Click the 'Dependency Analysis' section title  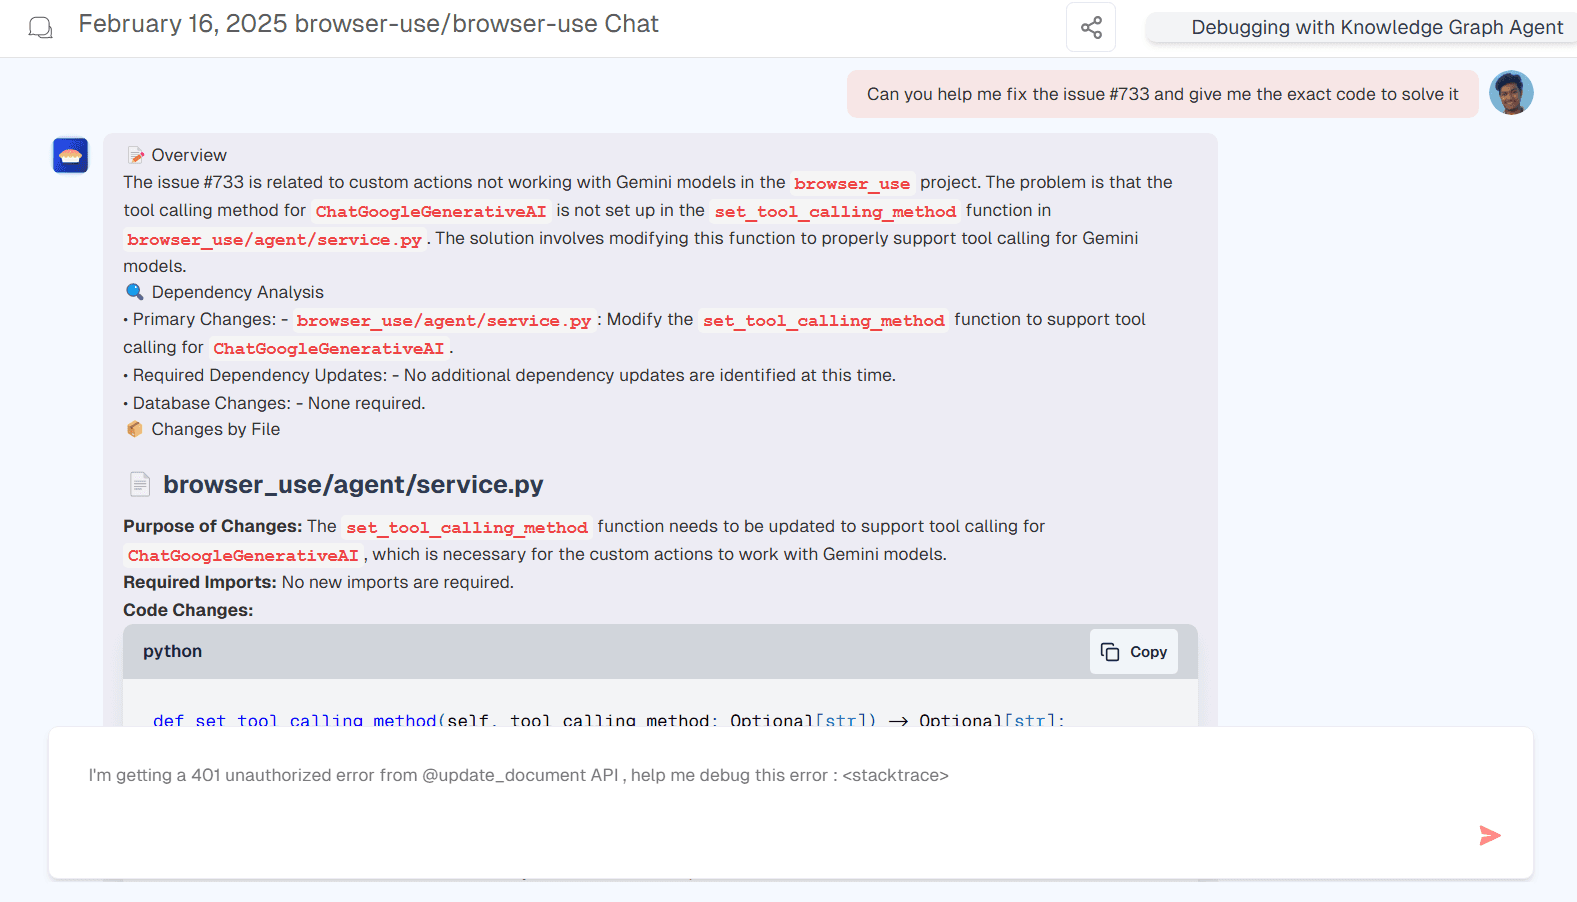pyautogui.click(x=238, y=292)
